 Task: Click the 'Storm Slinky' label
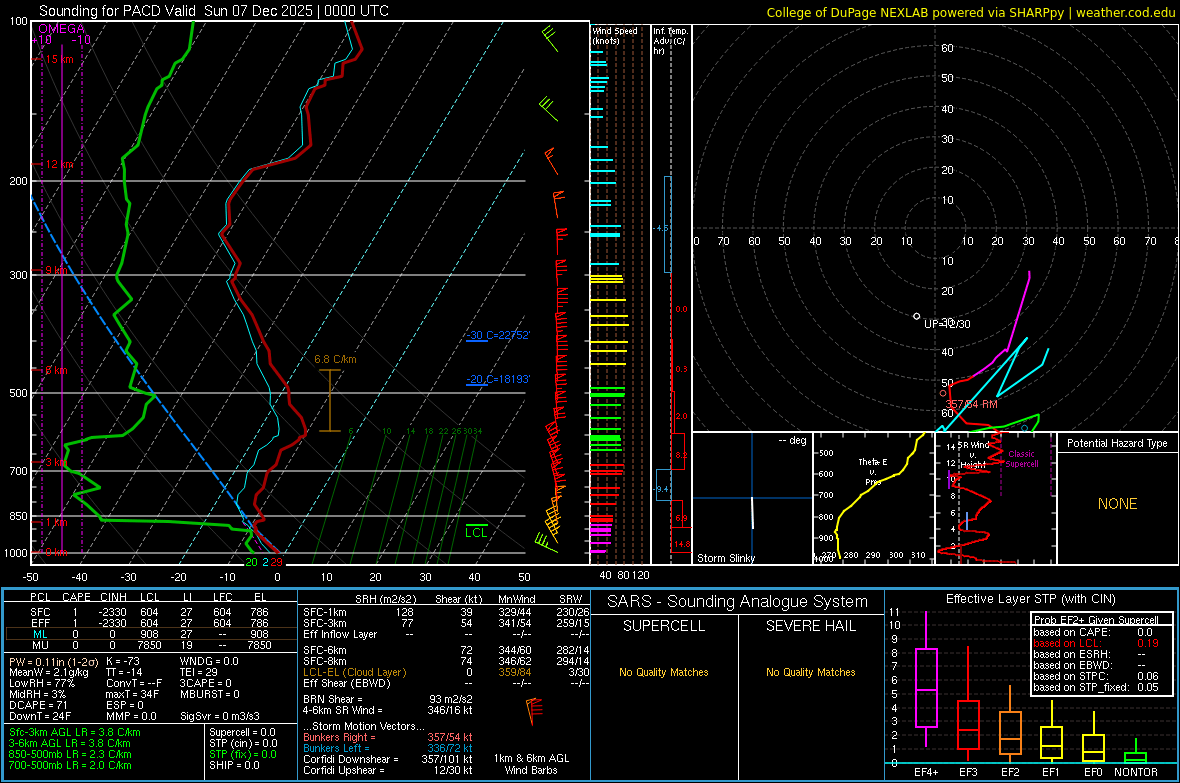[x=725, y=558]
